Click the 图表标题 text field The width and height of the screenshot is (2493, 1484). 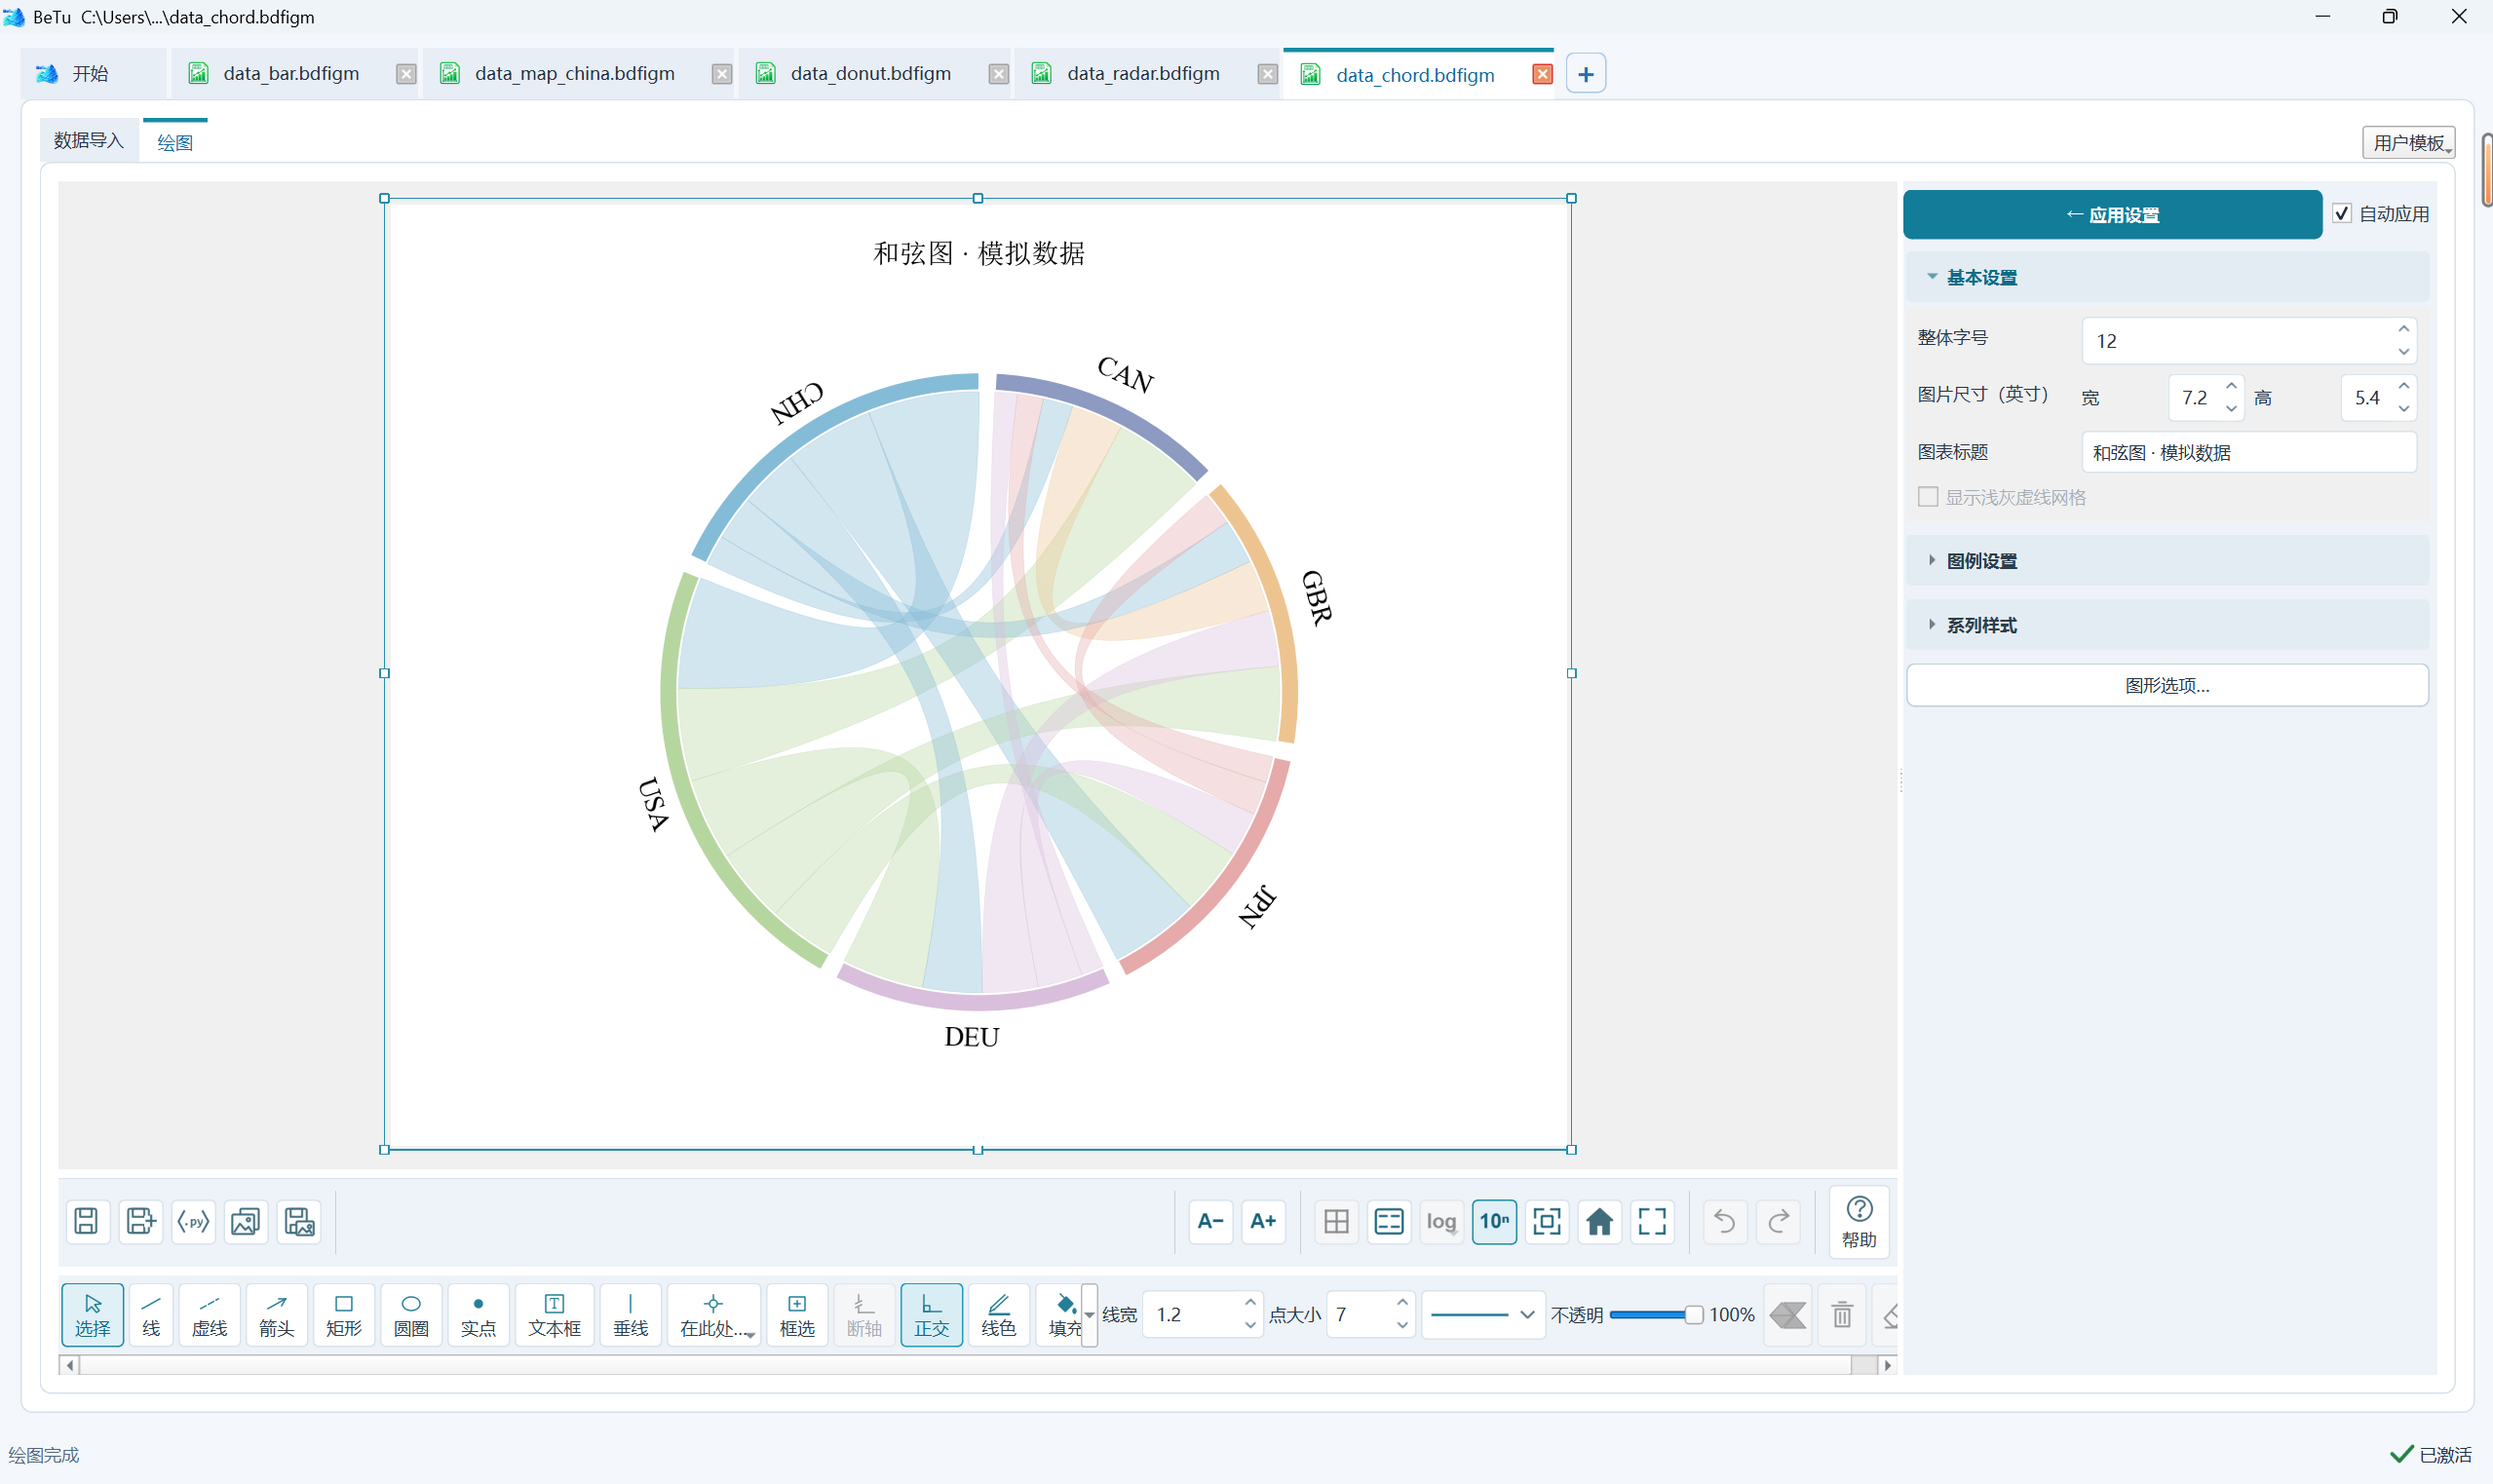(2249, 452)
